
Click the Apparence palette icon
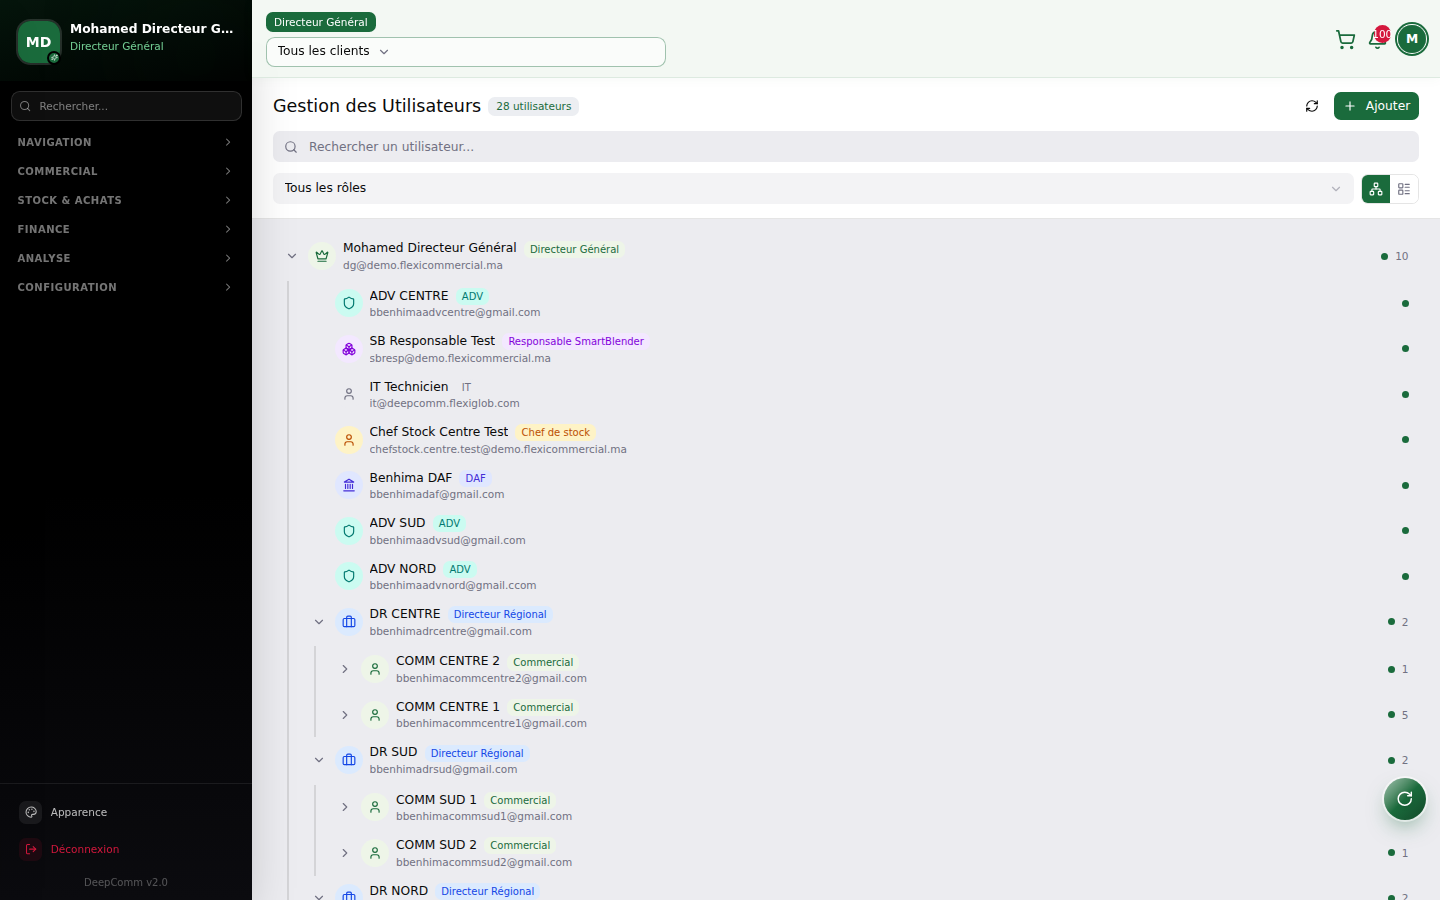31,812
